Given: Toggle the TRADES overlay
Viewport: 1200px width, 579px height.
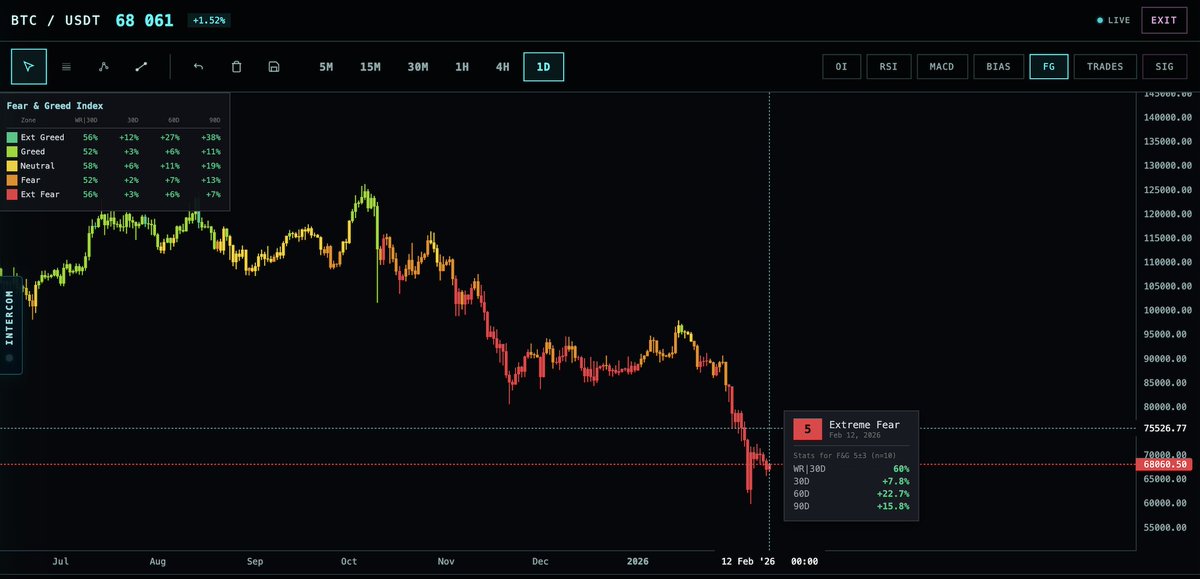Looking at the screenshot, I should tap(1105, 67).
